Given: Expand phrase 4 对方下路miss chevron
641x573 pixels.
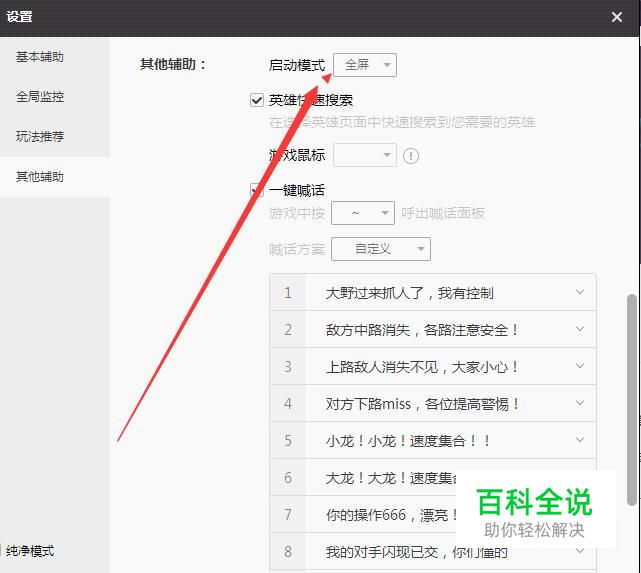Looking at the screenshot, I should (x=580, y=403).
